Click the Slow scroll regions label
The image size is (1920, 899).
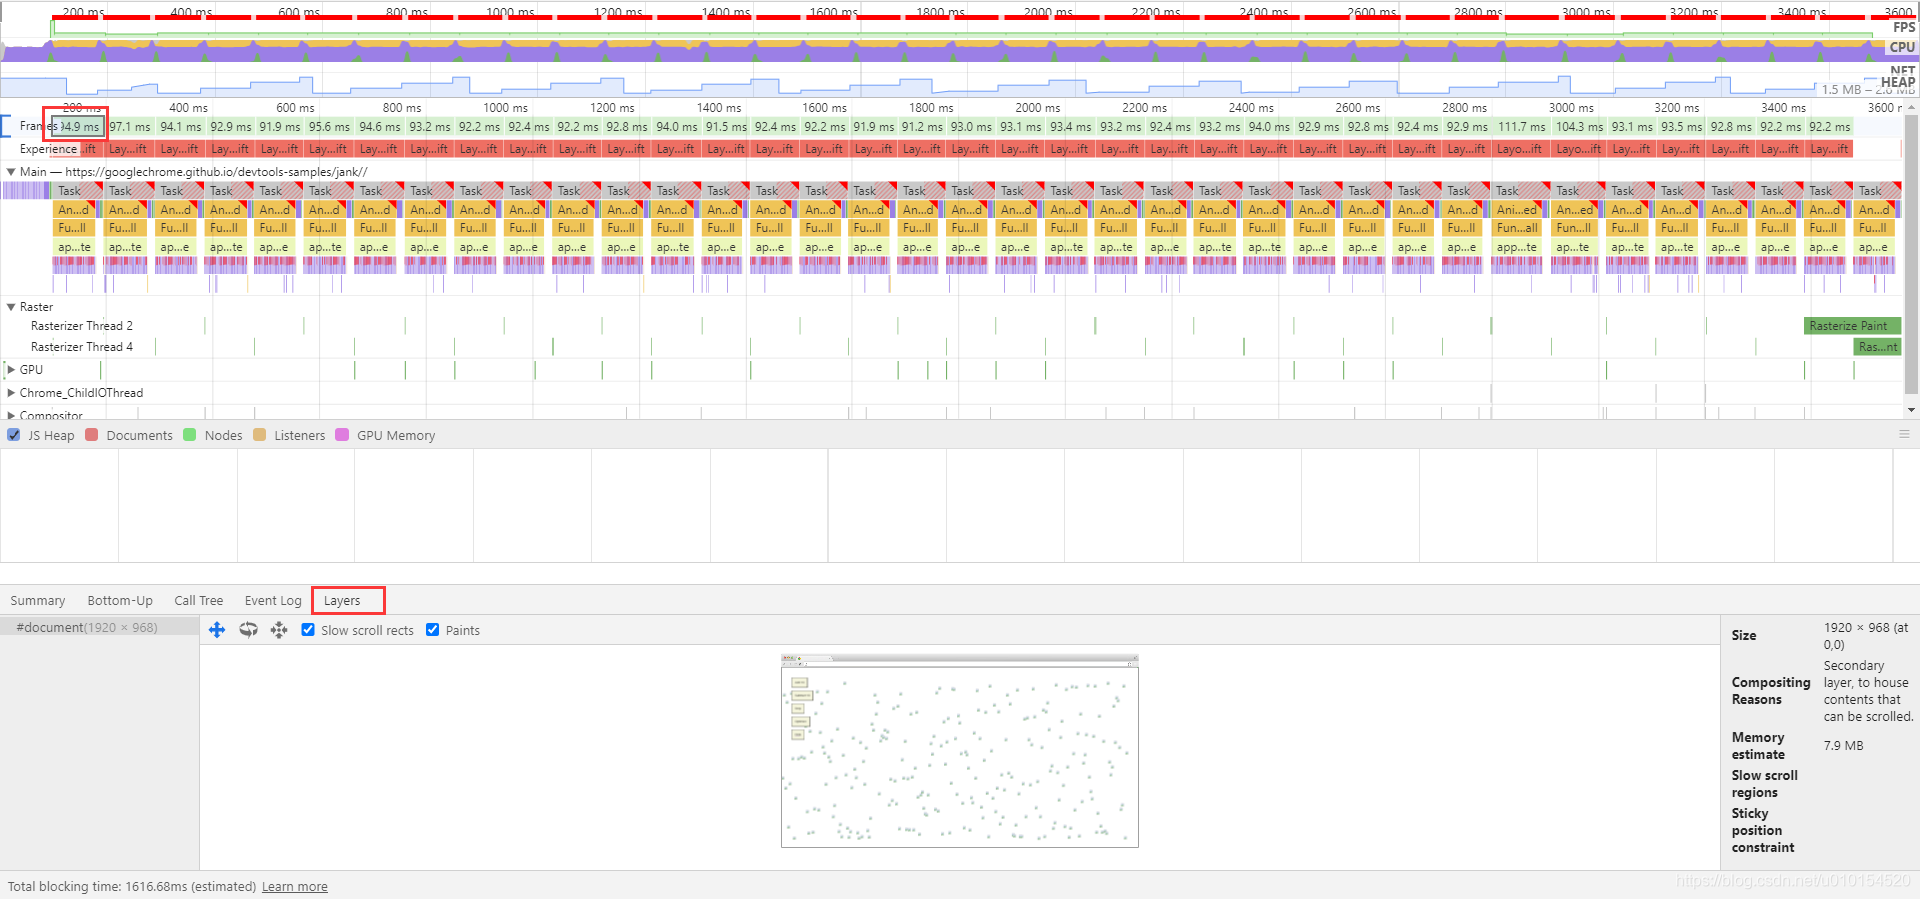point(1764,784)
